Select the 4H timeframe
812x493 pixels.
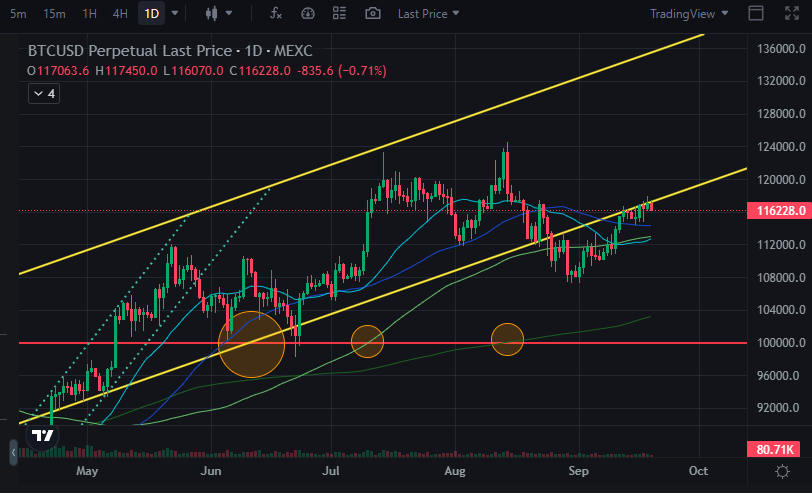[x=120, y=14]
